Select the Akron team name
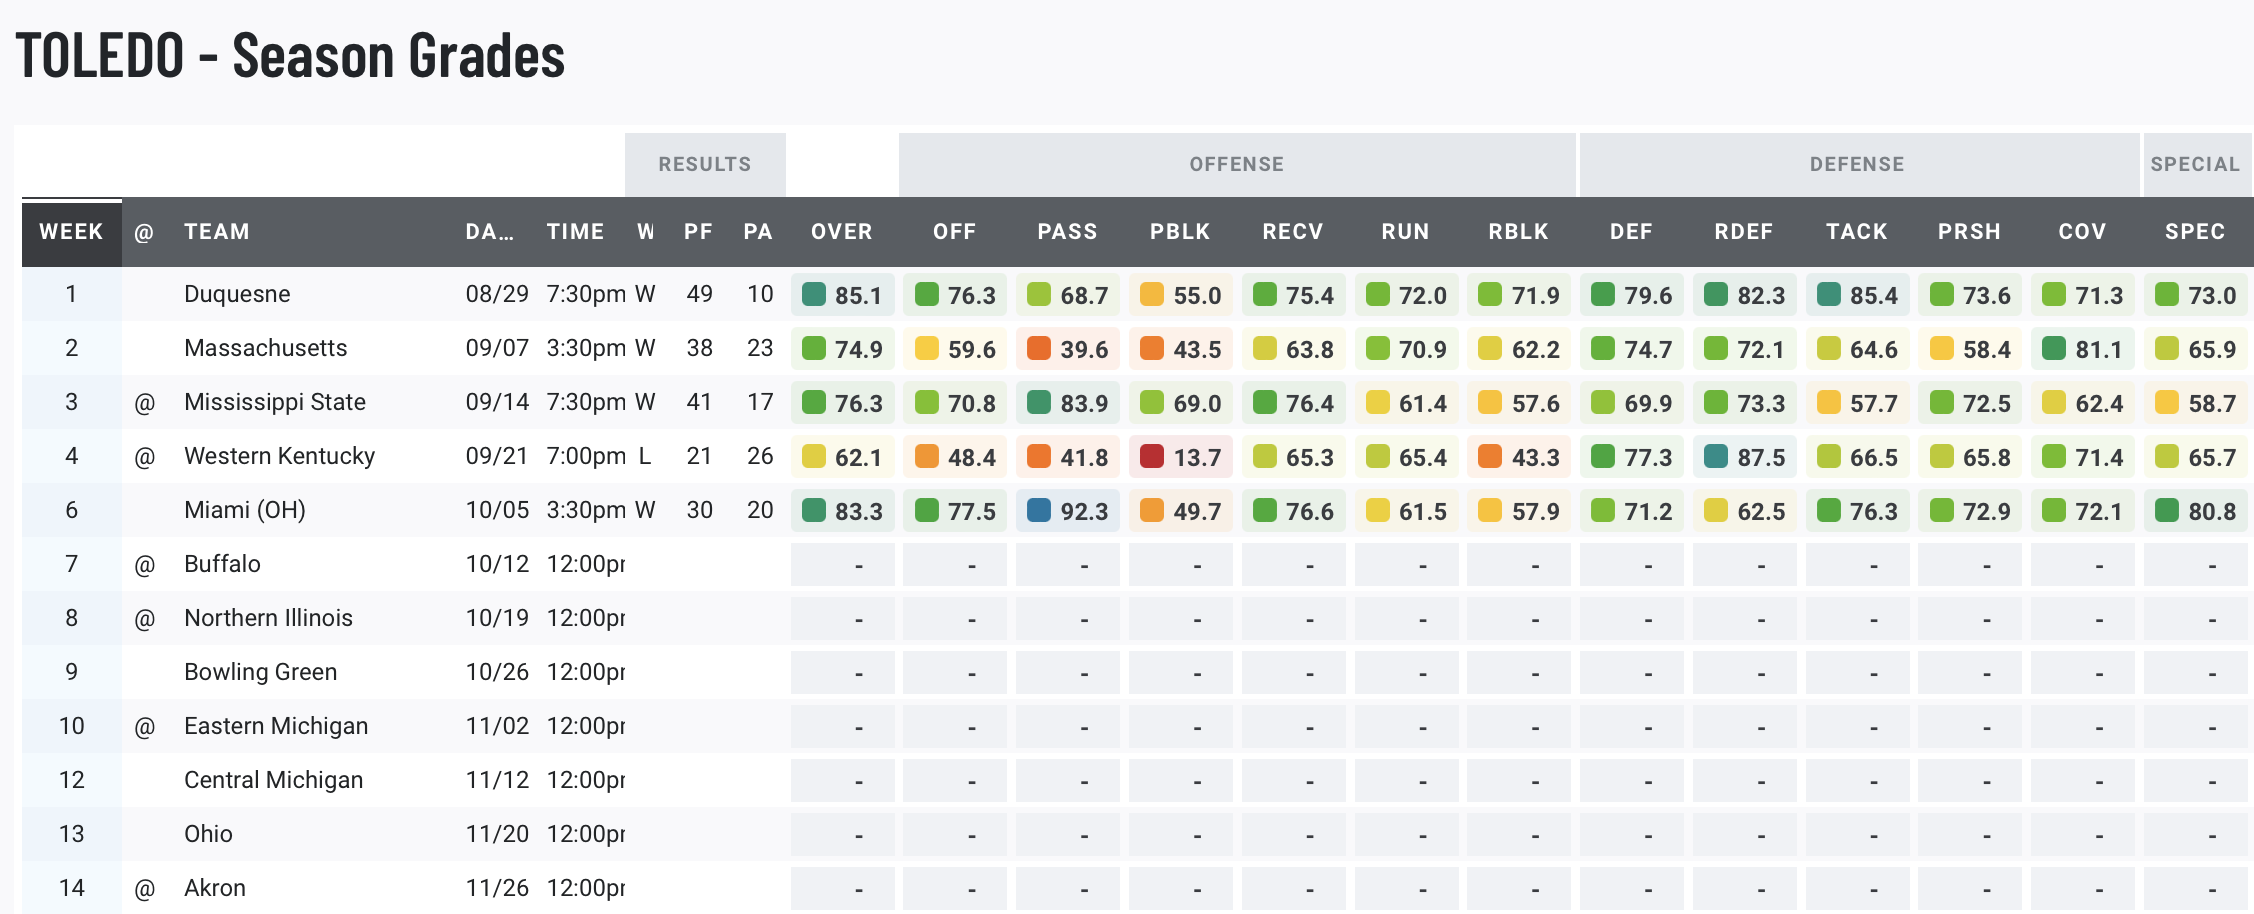 (x=214, y=888)
